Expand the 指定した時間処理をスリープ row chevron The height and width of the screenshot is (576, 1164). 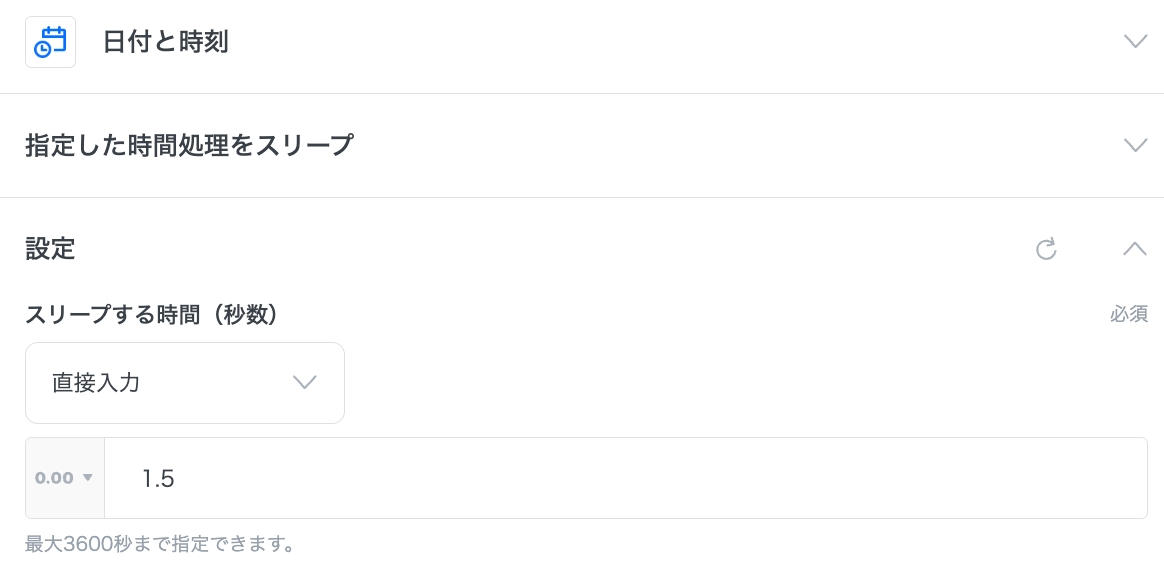1134,145
